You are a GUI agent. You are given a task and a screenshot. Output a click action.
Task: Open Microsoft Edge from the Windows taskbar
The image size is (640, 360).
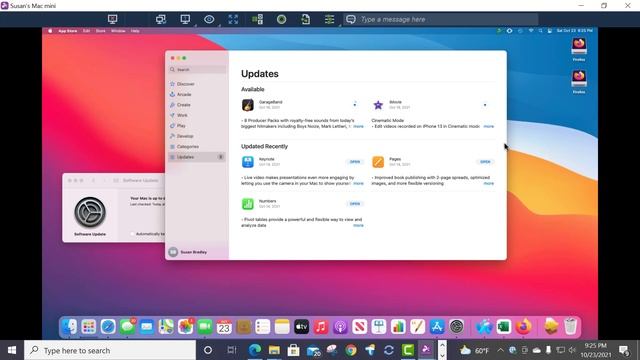coord(255,350)
